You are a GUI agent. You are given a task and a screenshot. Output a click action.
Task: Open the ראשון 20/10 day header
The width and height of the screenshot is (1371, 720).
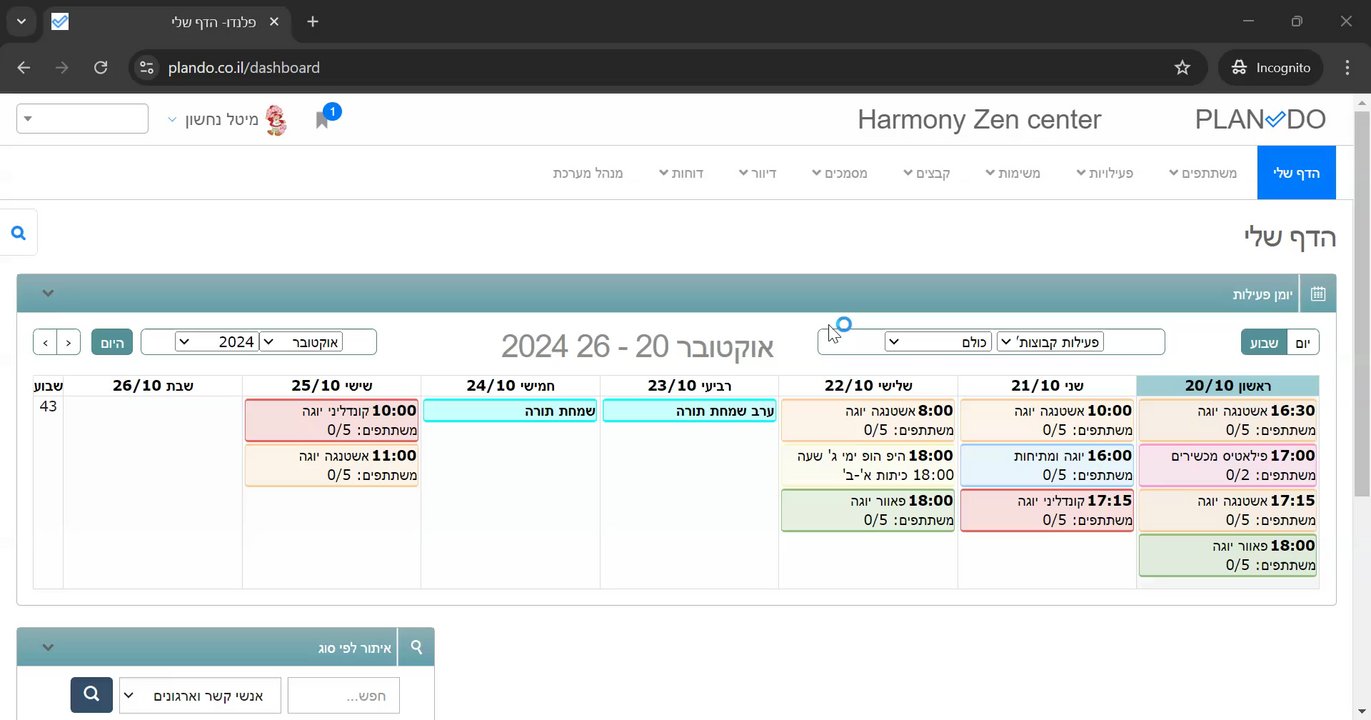1228,385
